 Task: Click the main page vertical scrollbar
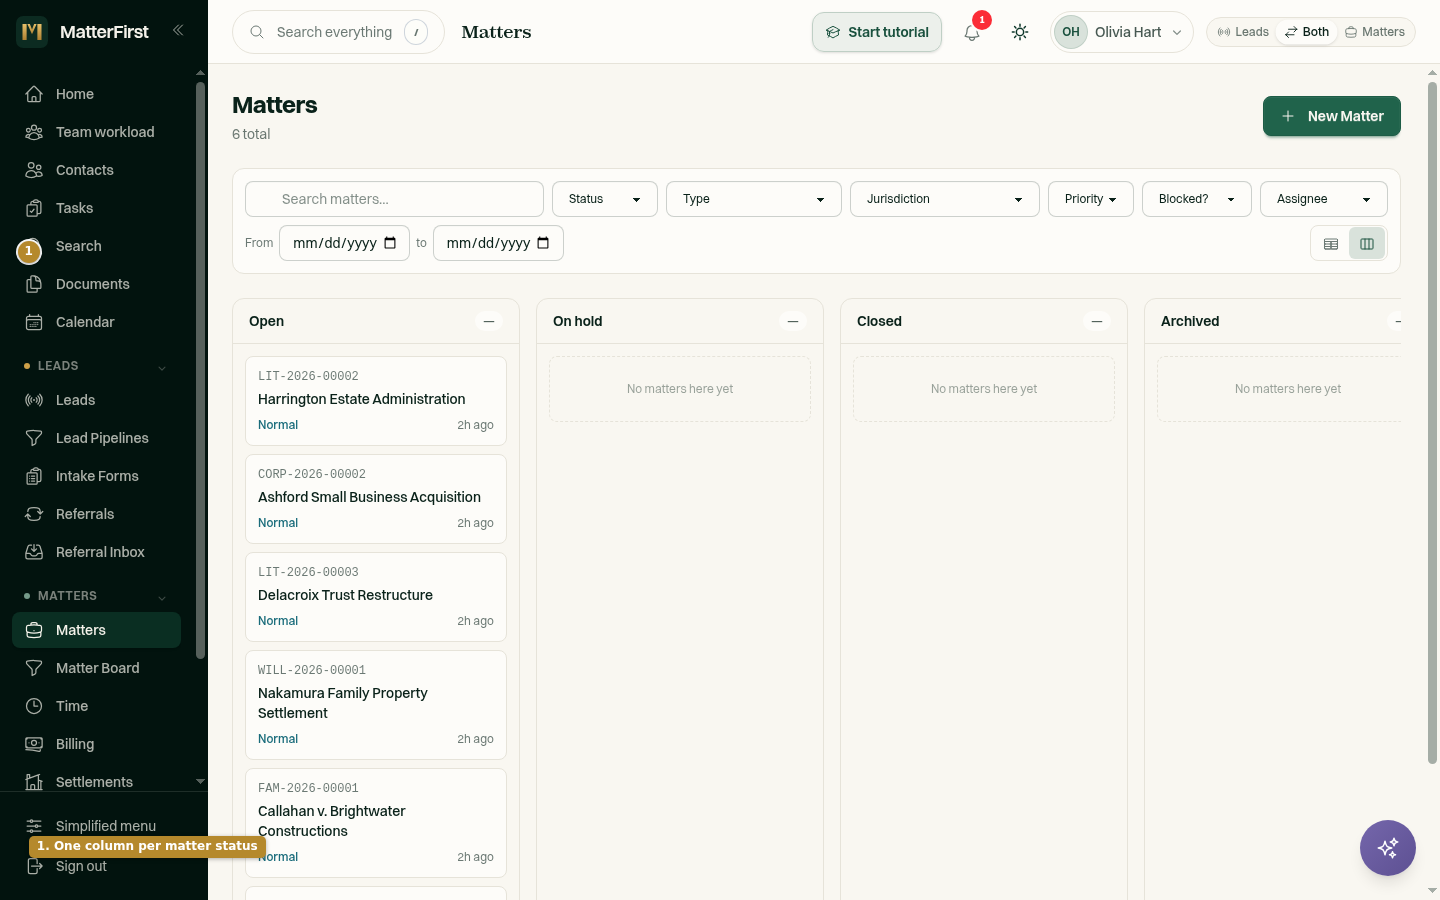[1432, 423]
